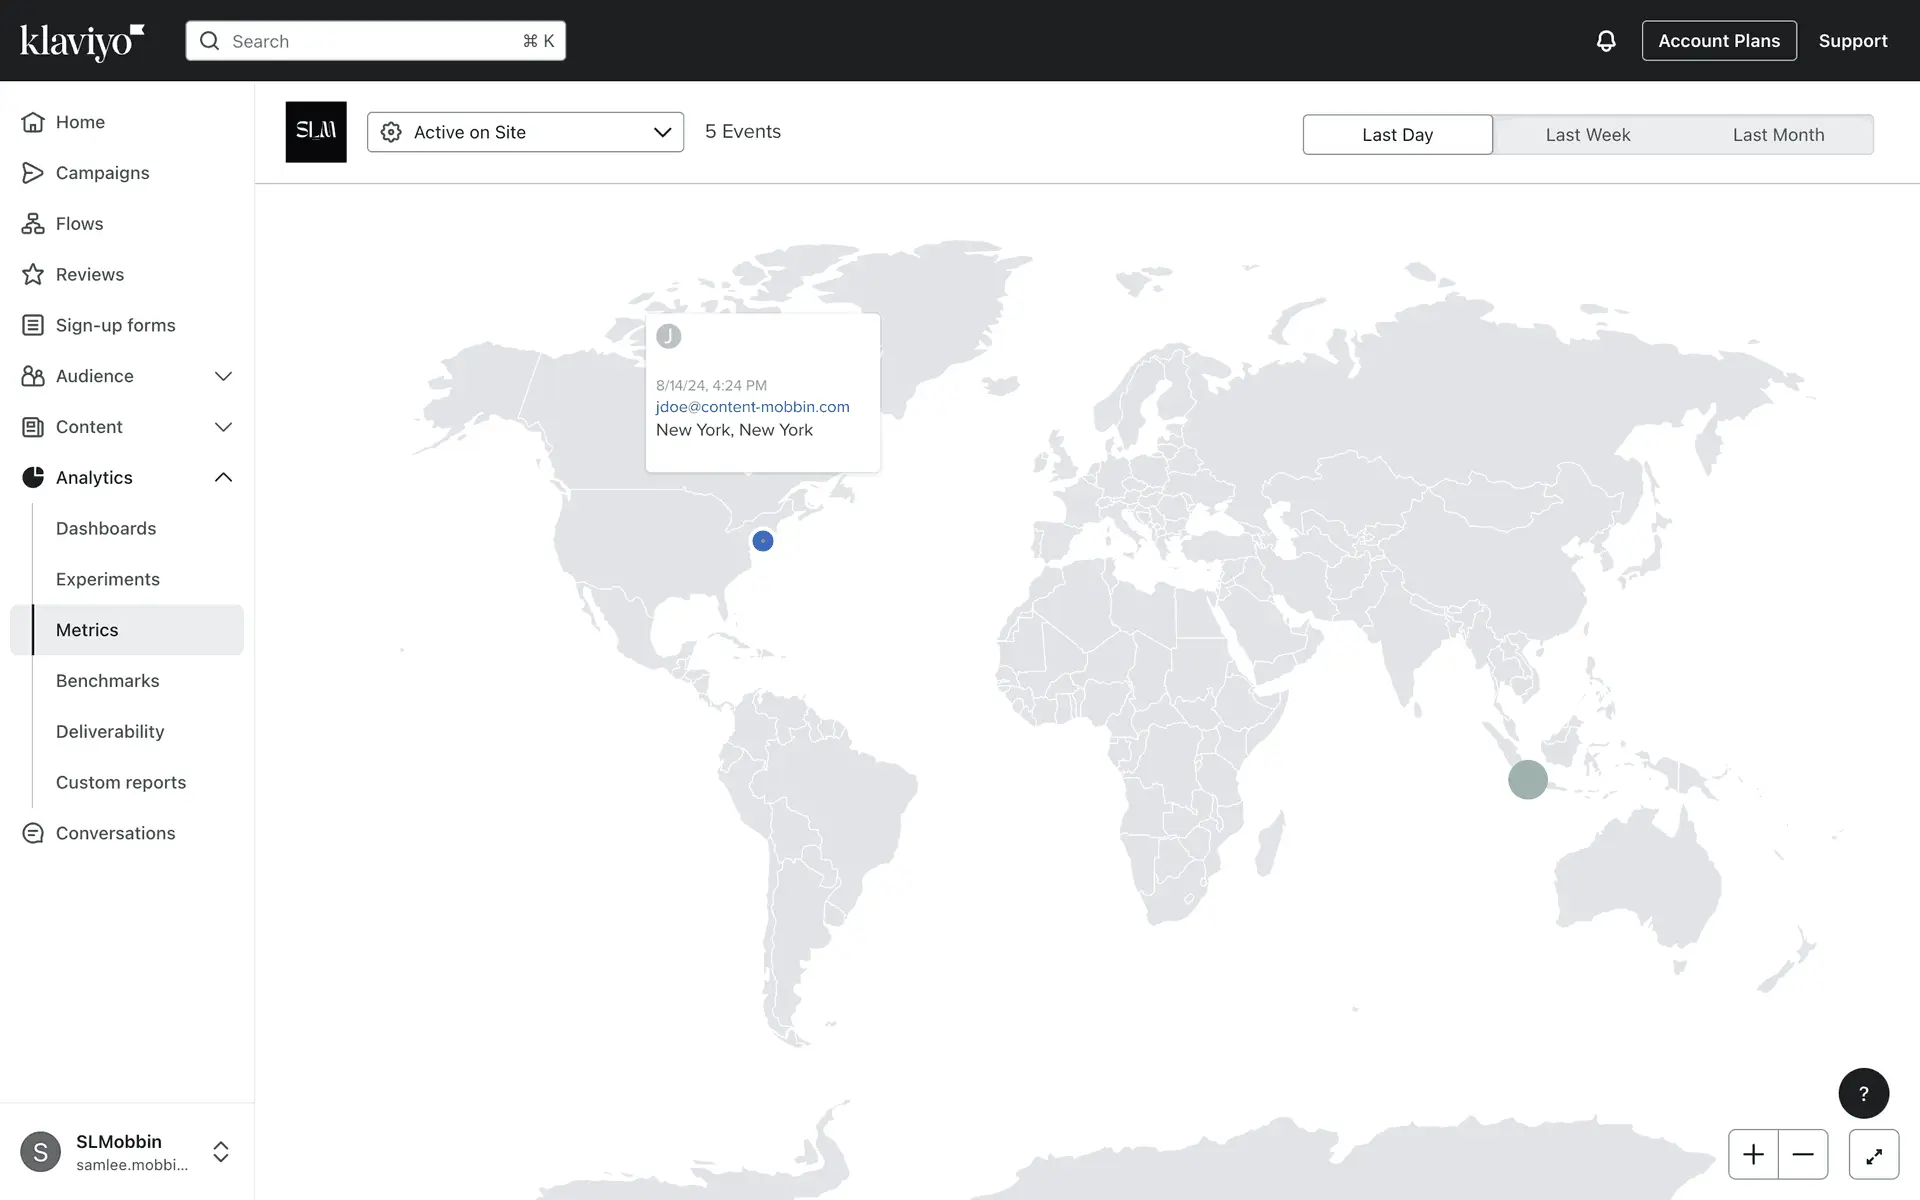Click the Account Plans button
The image size is (1920, 1200).
tap(1718, 41)
